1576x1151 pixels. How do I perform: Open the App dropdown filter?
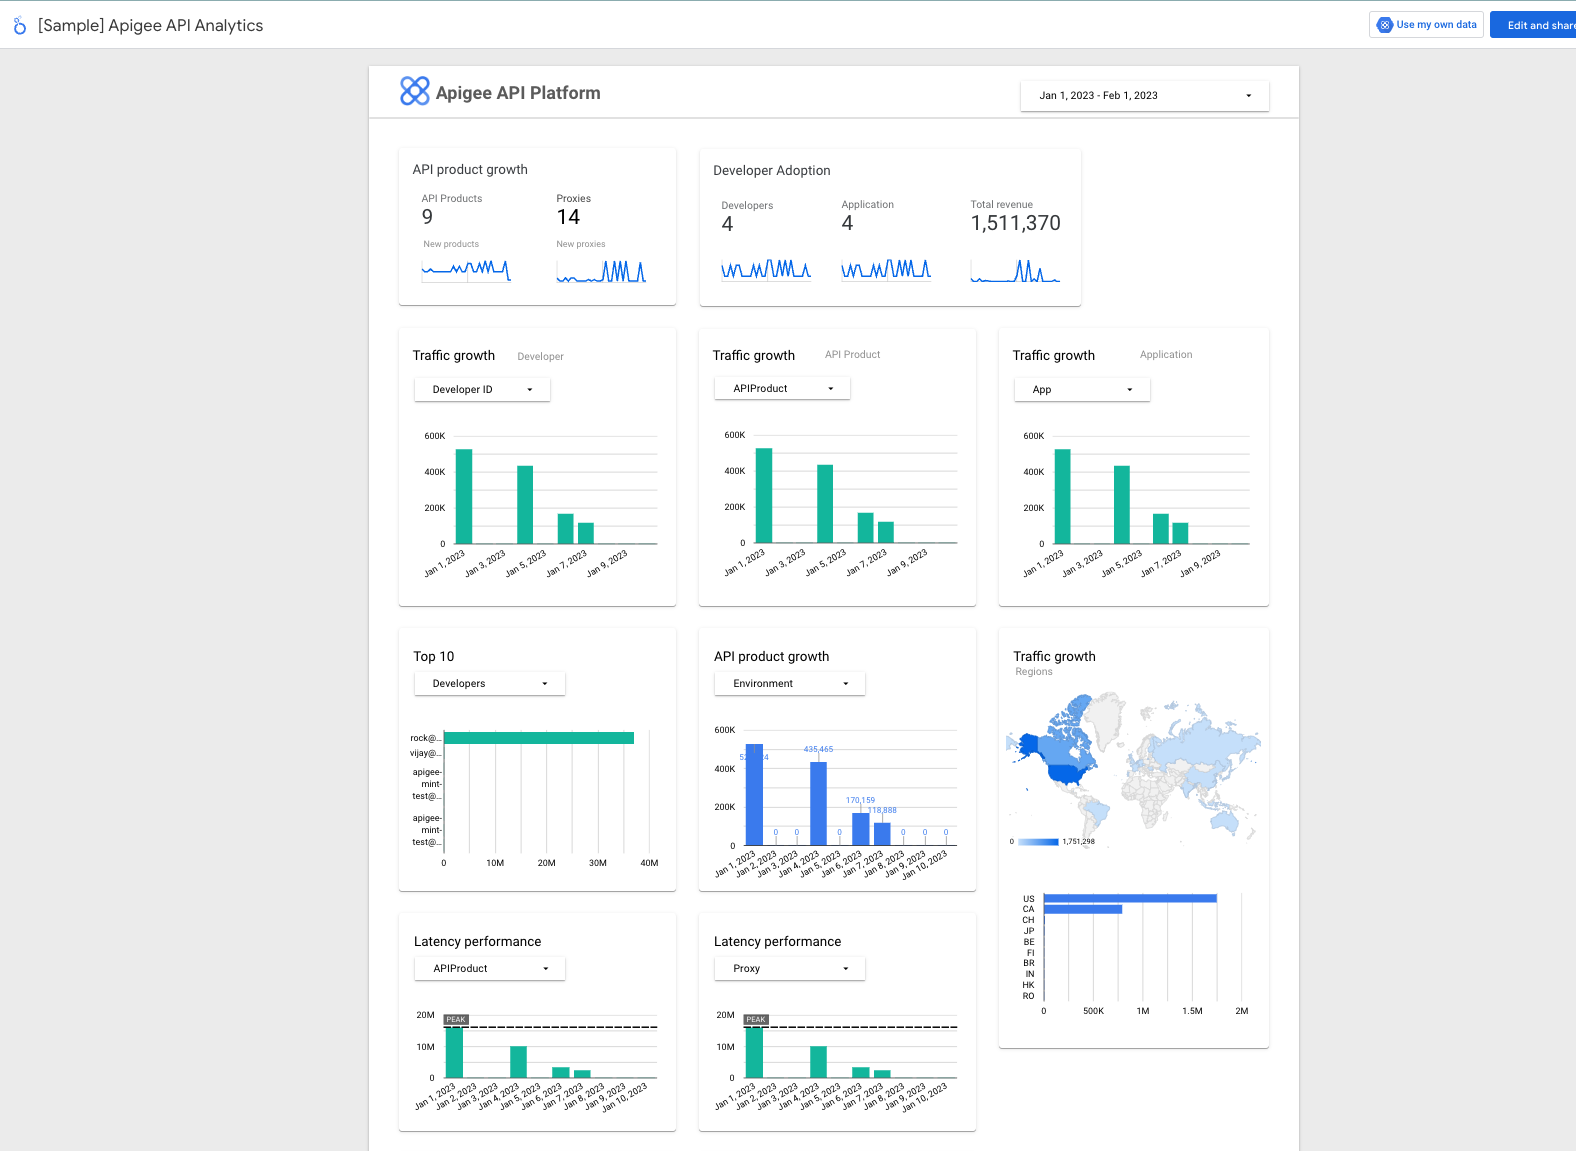1082,390
